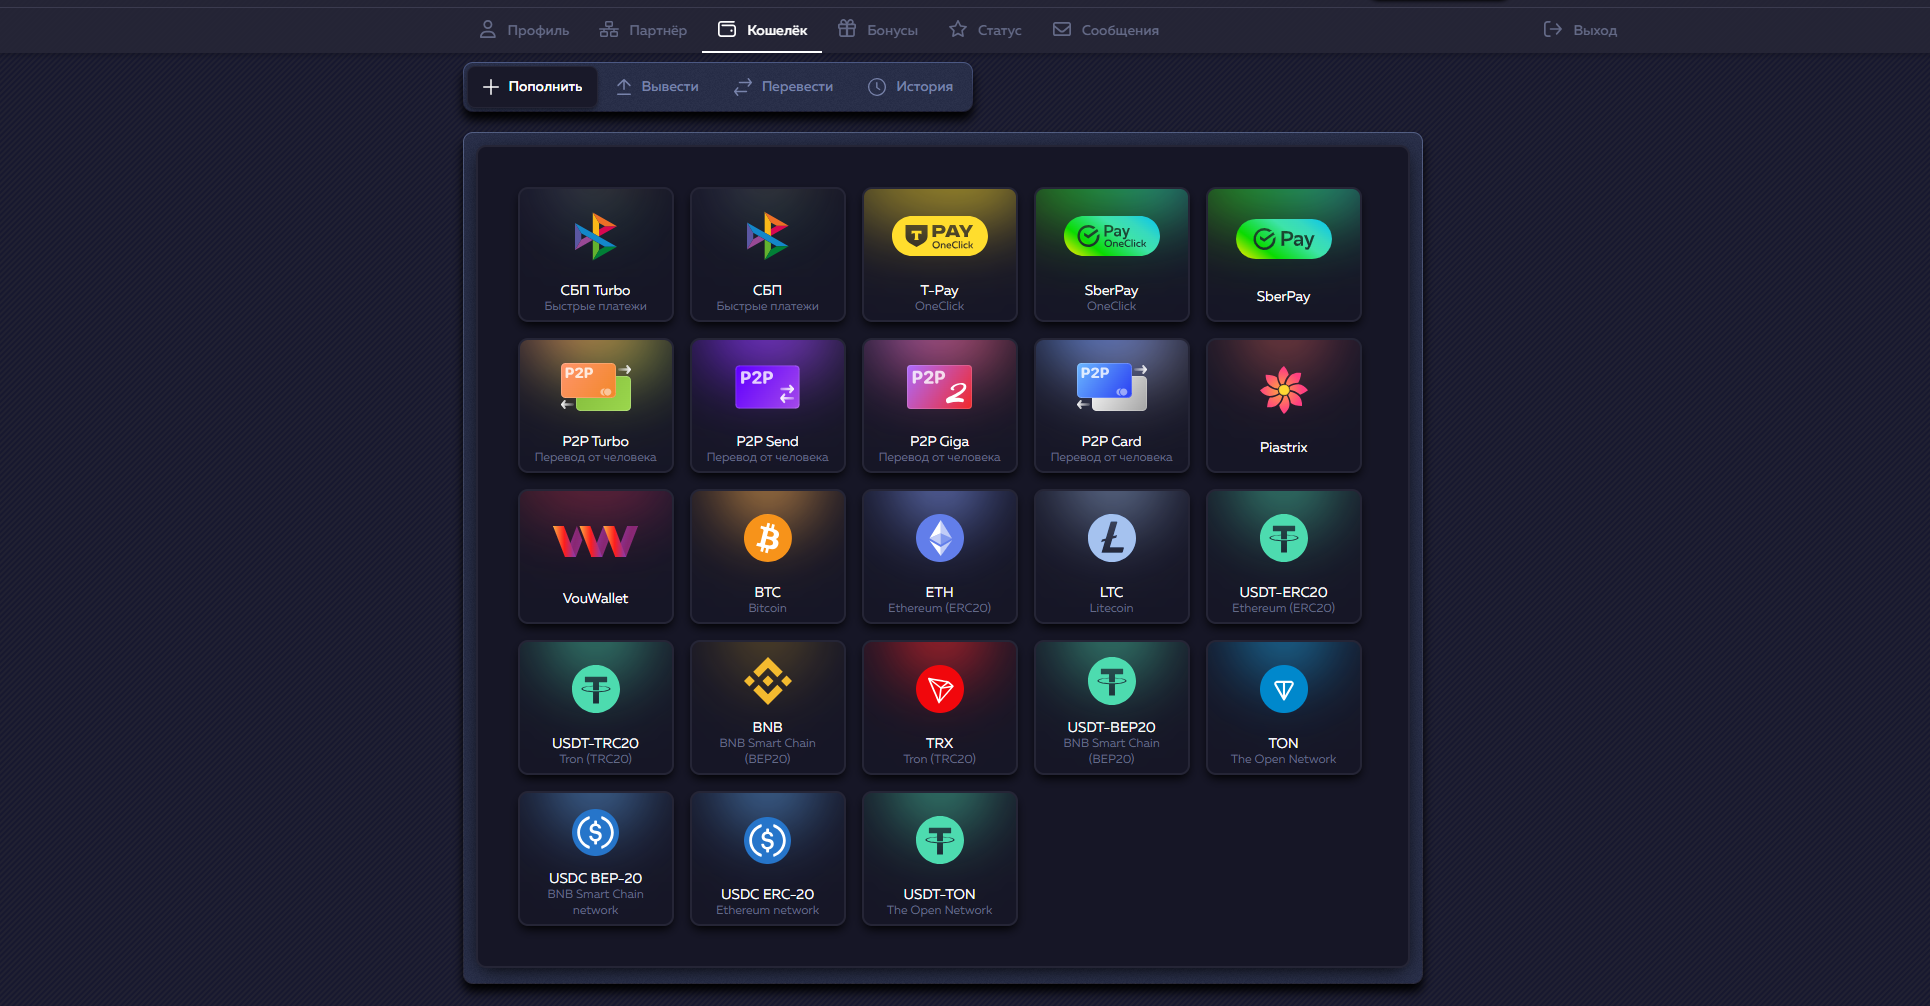The width and height of the screenshot is (1930, 1006).
Task: Choose the SberPay OneClick logo
Action: coord(1112,236)
